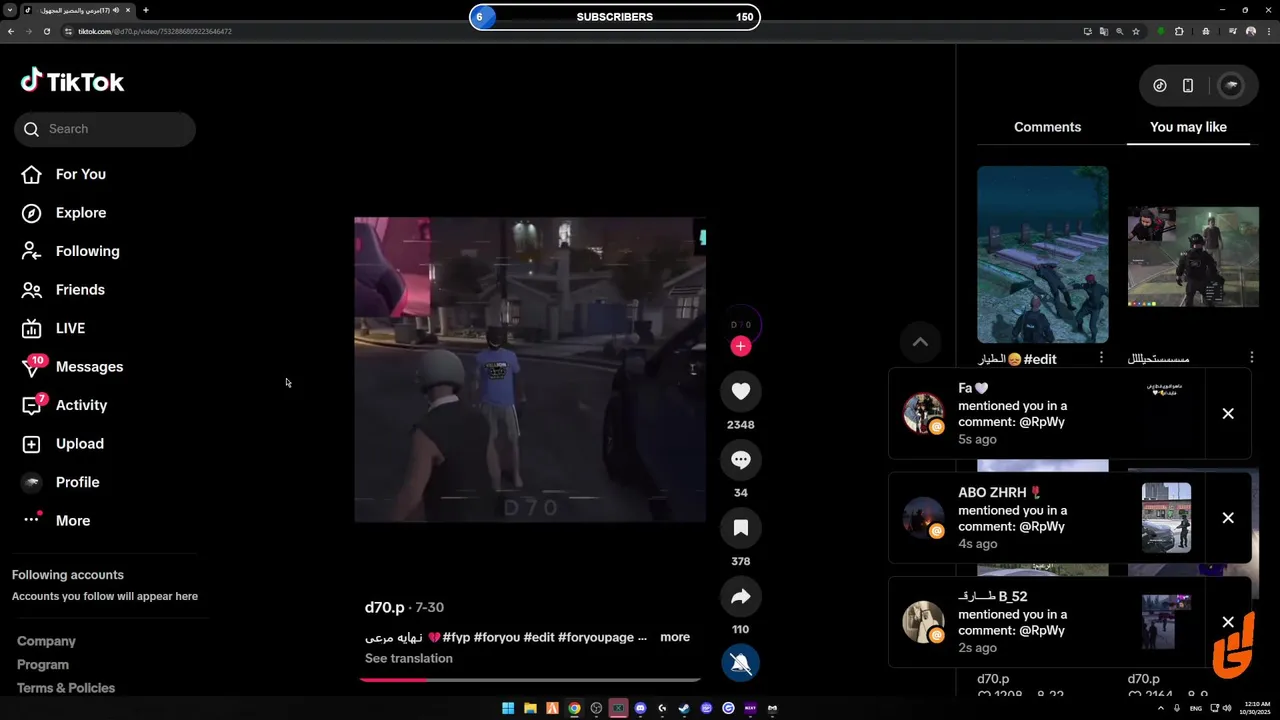Bookmark this page with star icon
Viewport: 1280px width, 720px height.
[x=1136, y=31]
